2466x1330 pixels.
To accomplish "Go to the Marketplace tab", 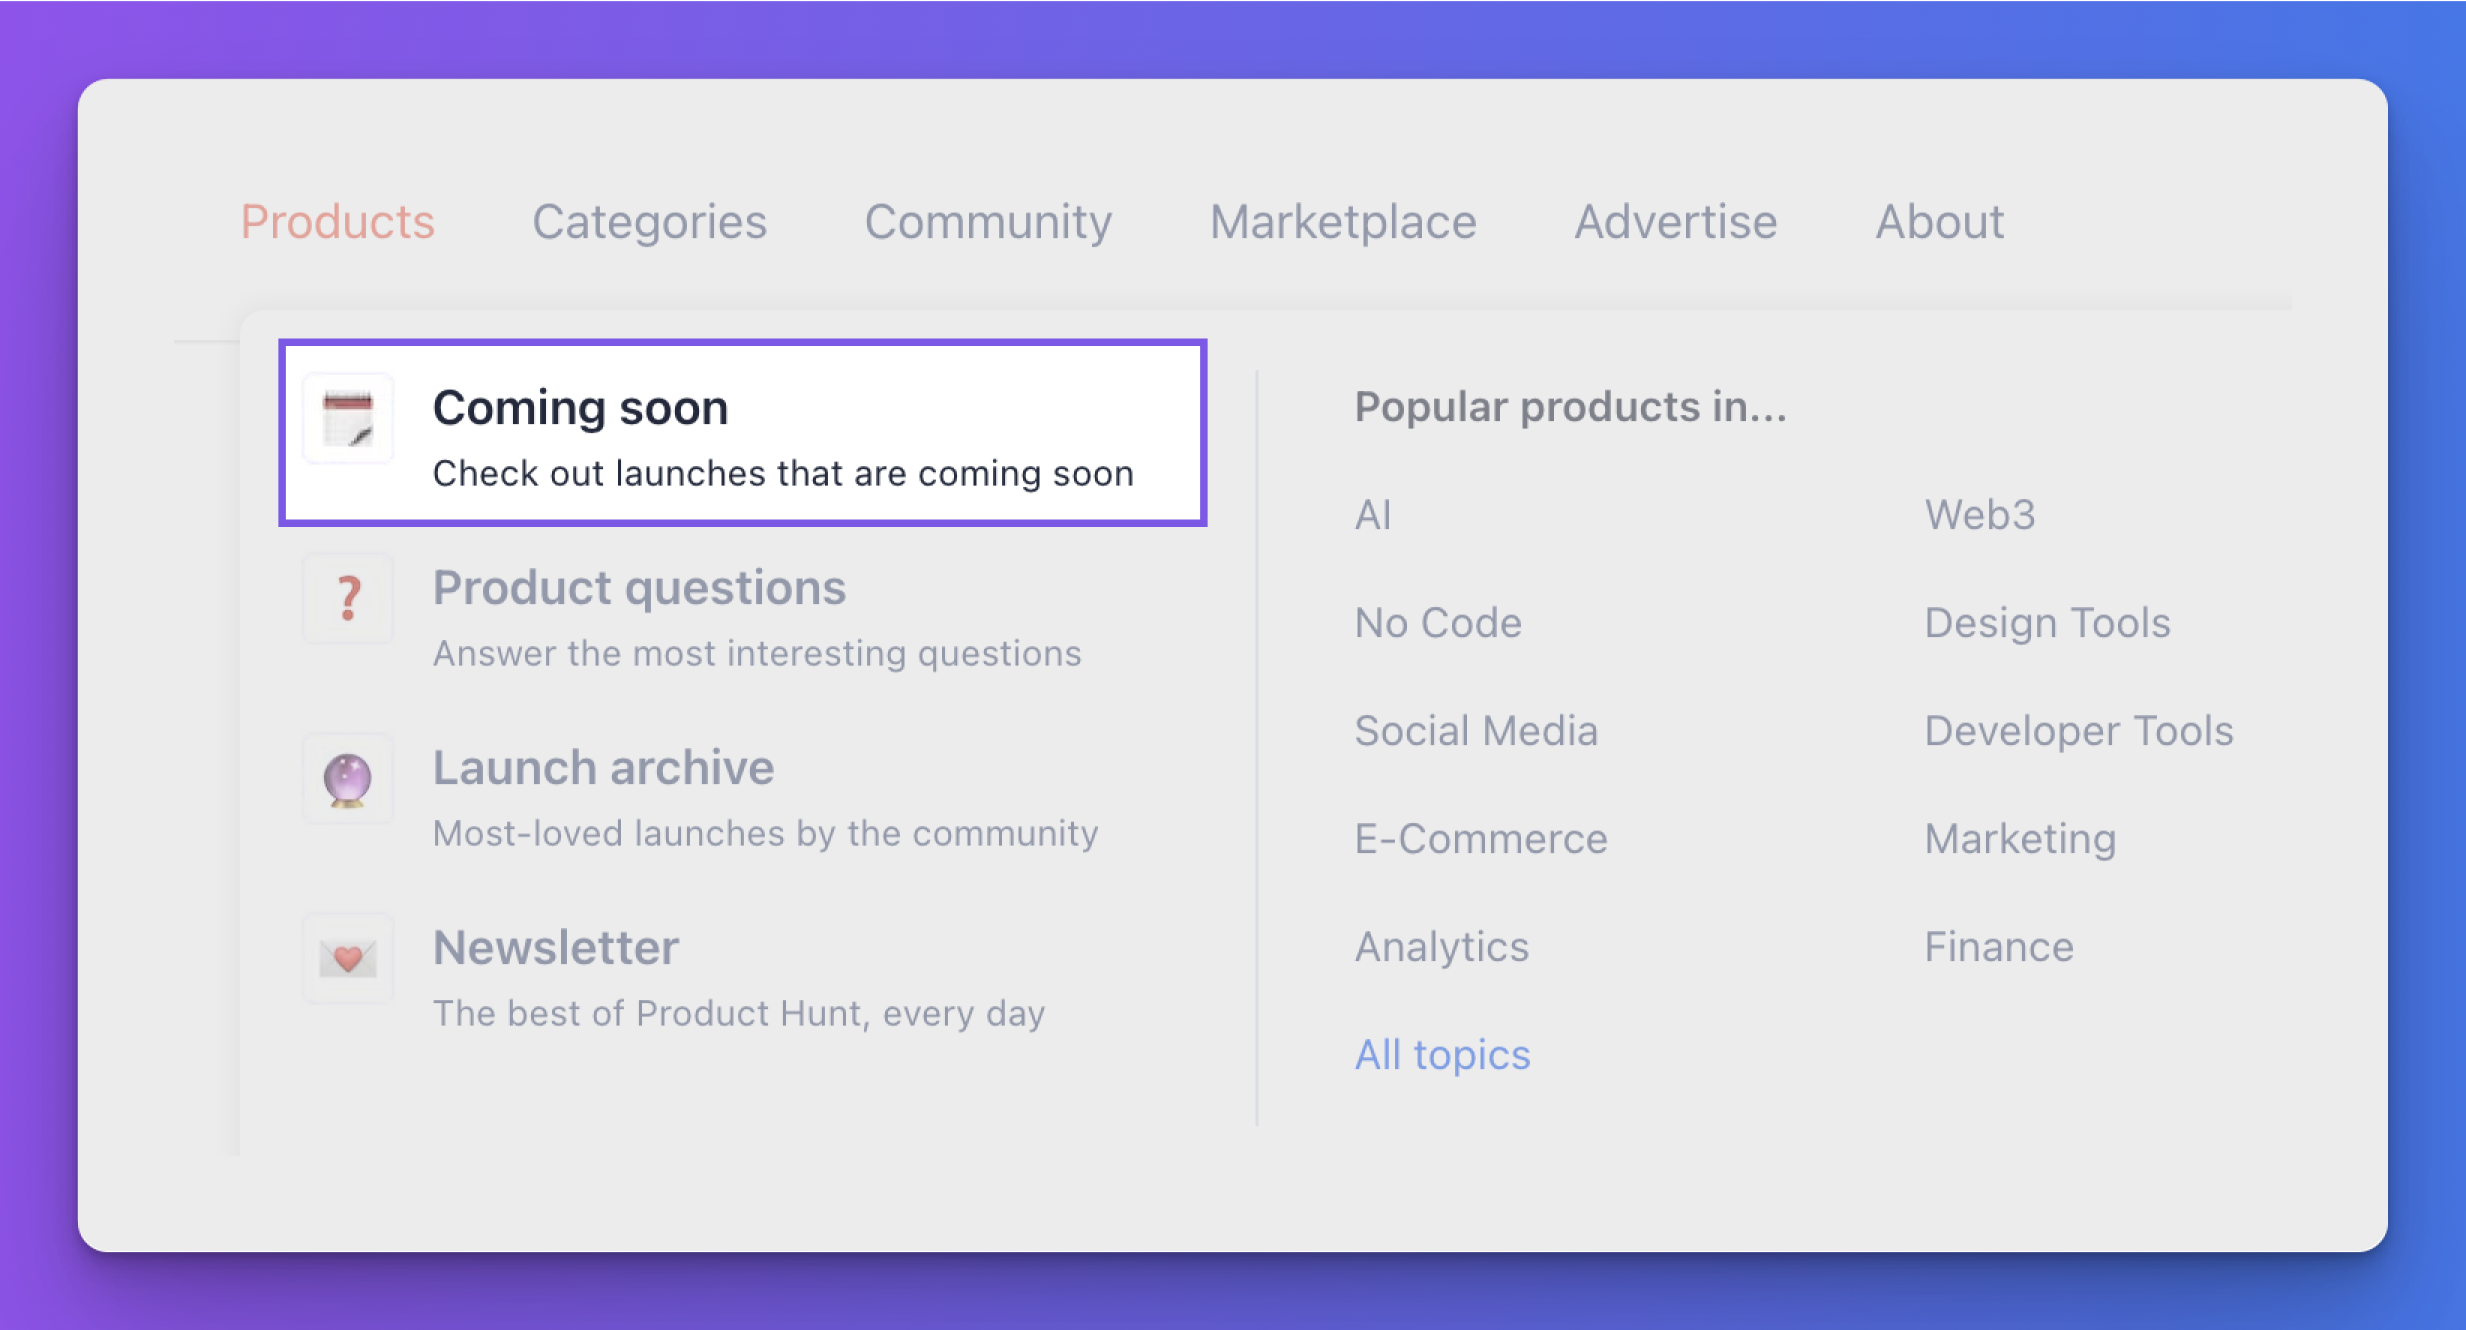I will tap(1343, 221).
